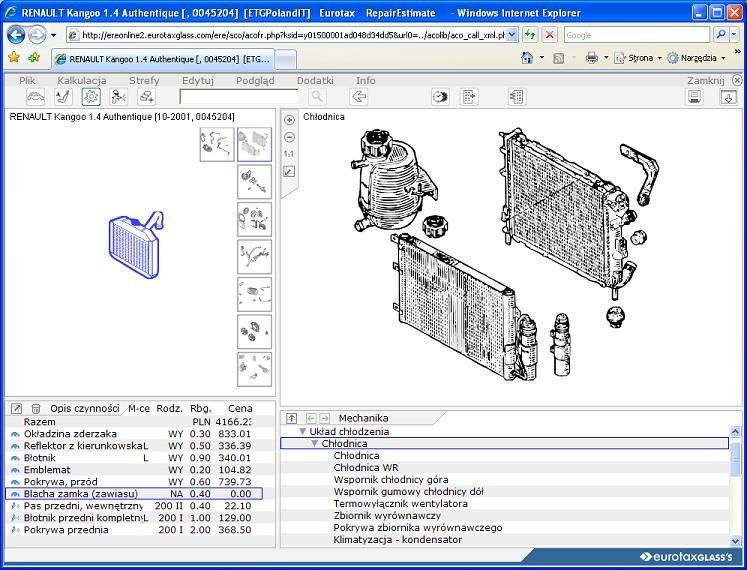Click the save diskette toolbar icon
Image resolution: width=747 pixels, height=570 pixels.
click(695, 97)
